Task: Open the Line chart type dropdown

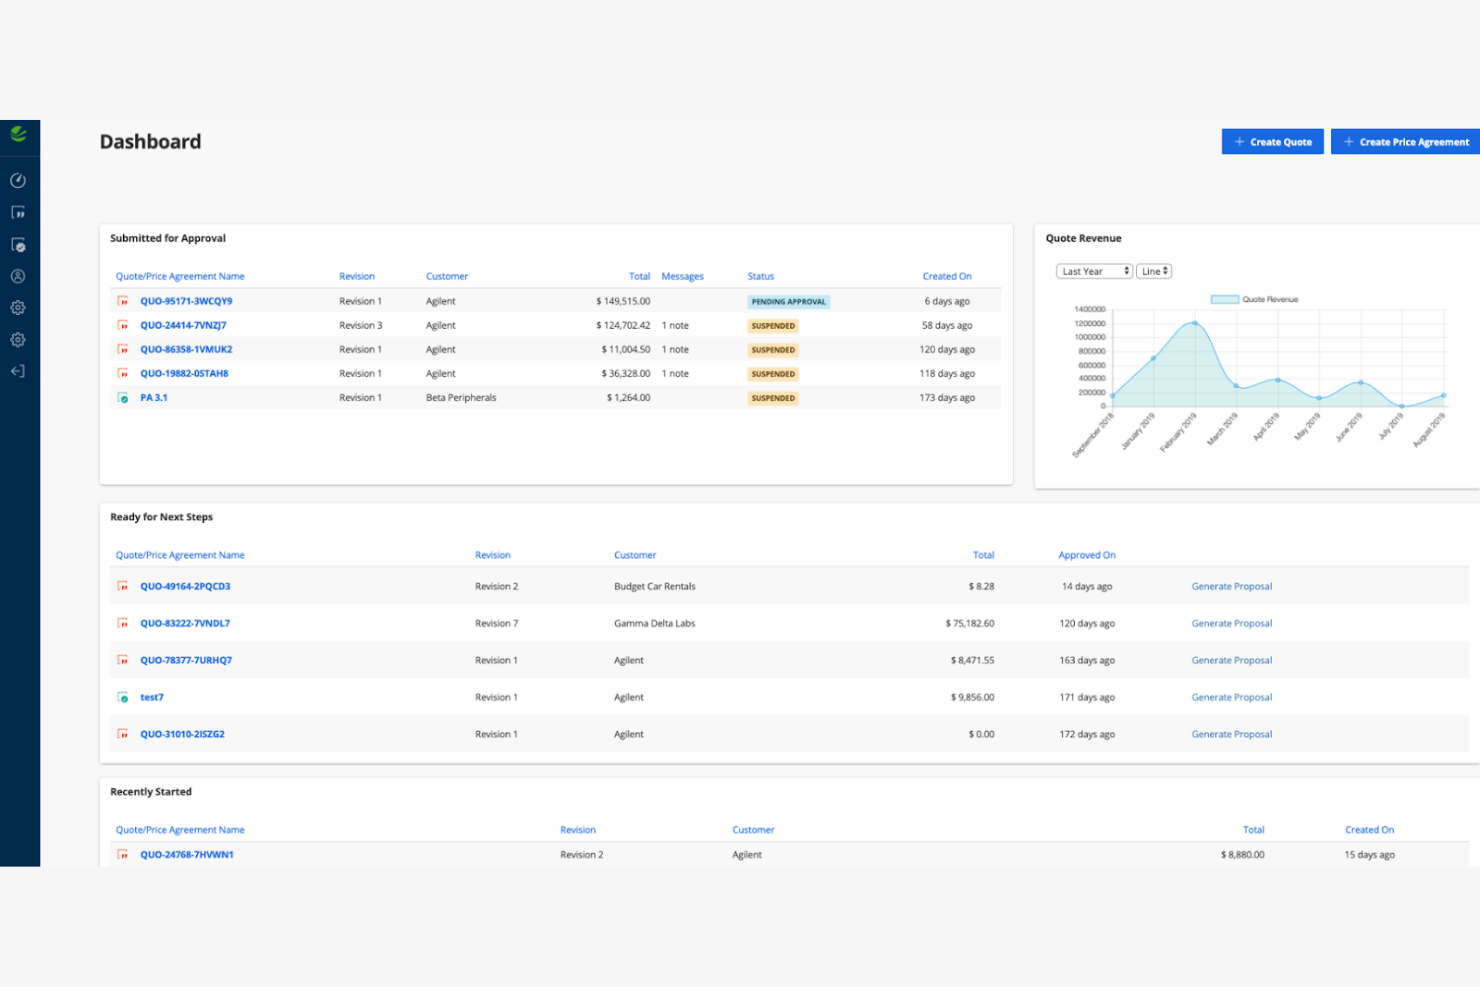Action: click(1154, 270)
